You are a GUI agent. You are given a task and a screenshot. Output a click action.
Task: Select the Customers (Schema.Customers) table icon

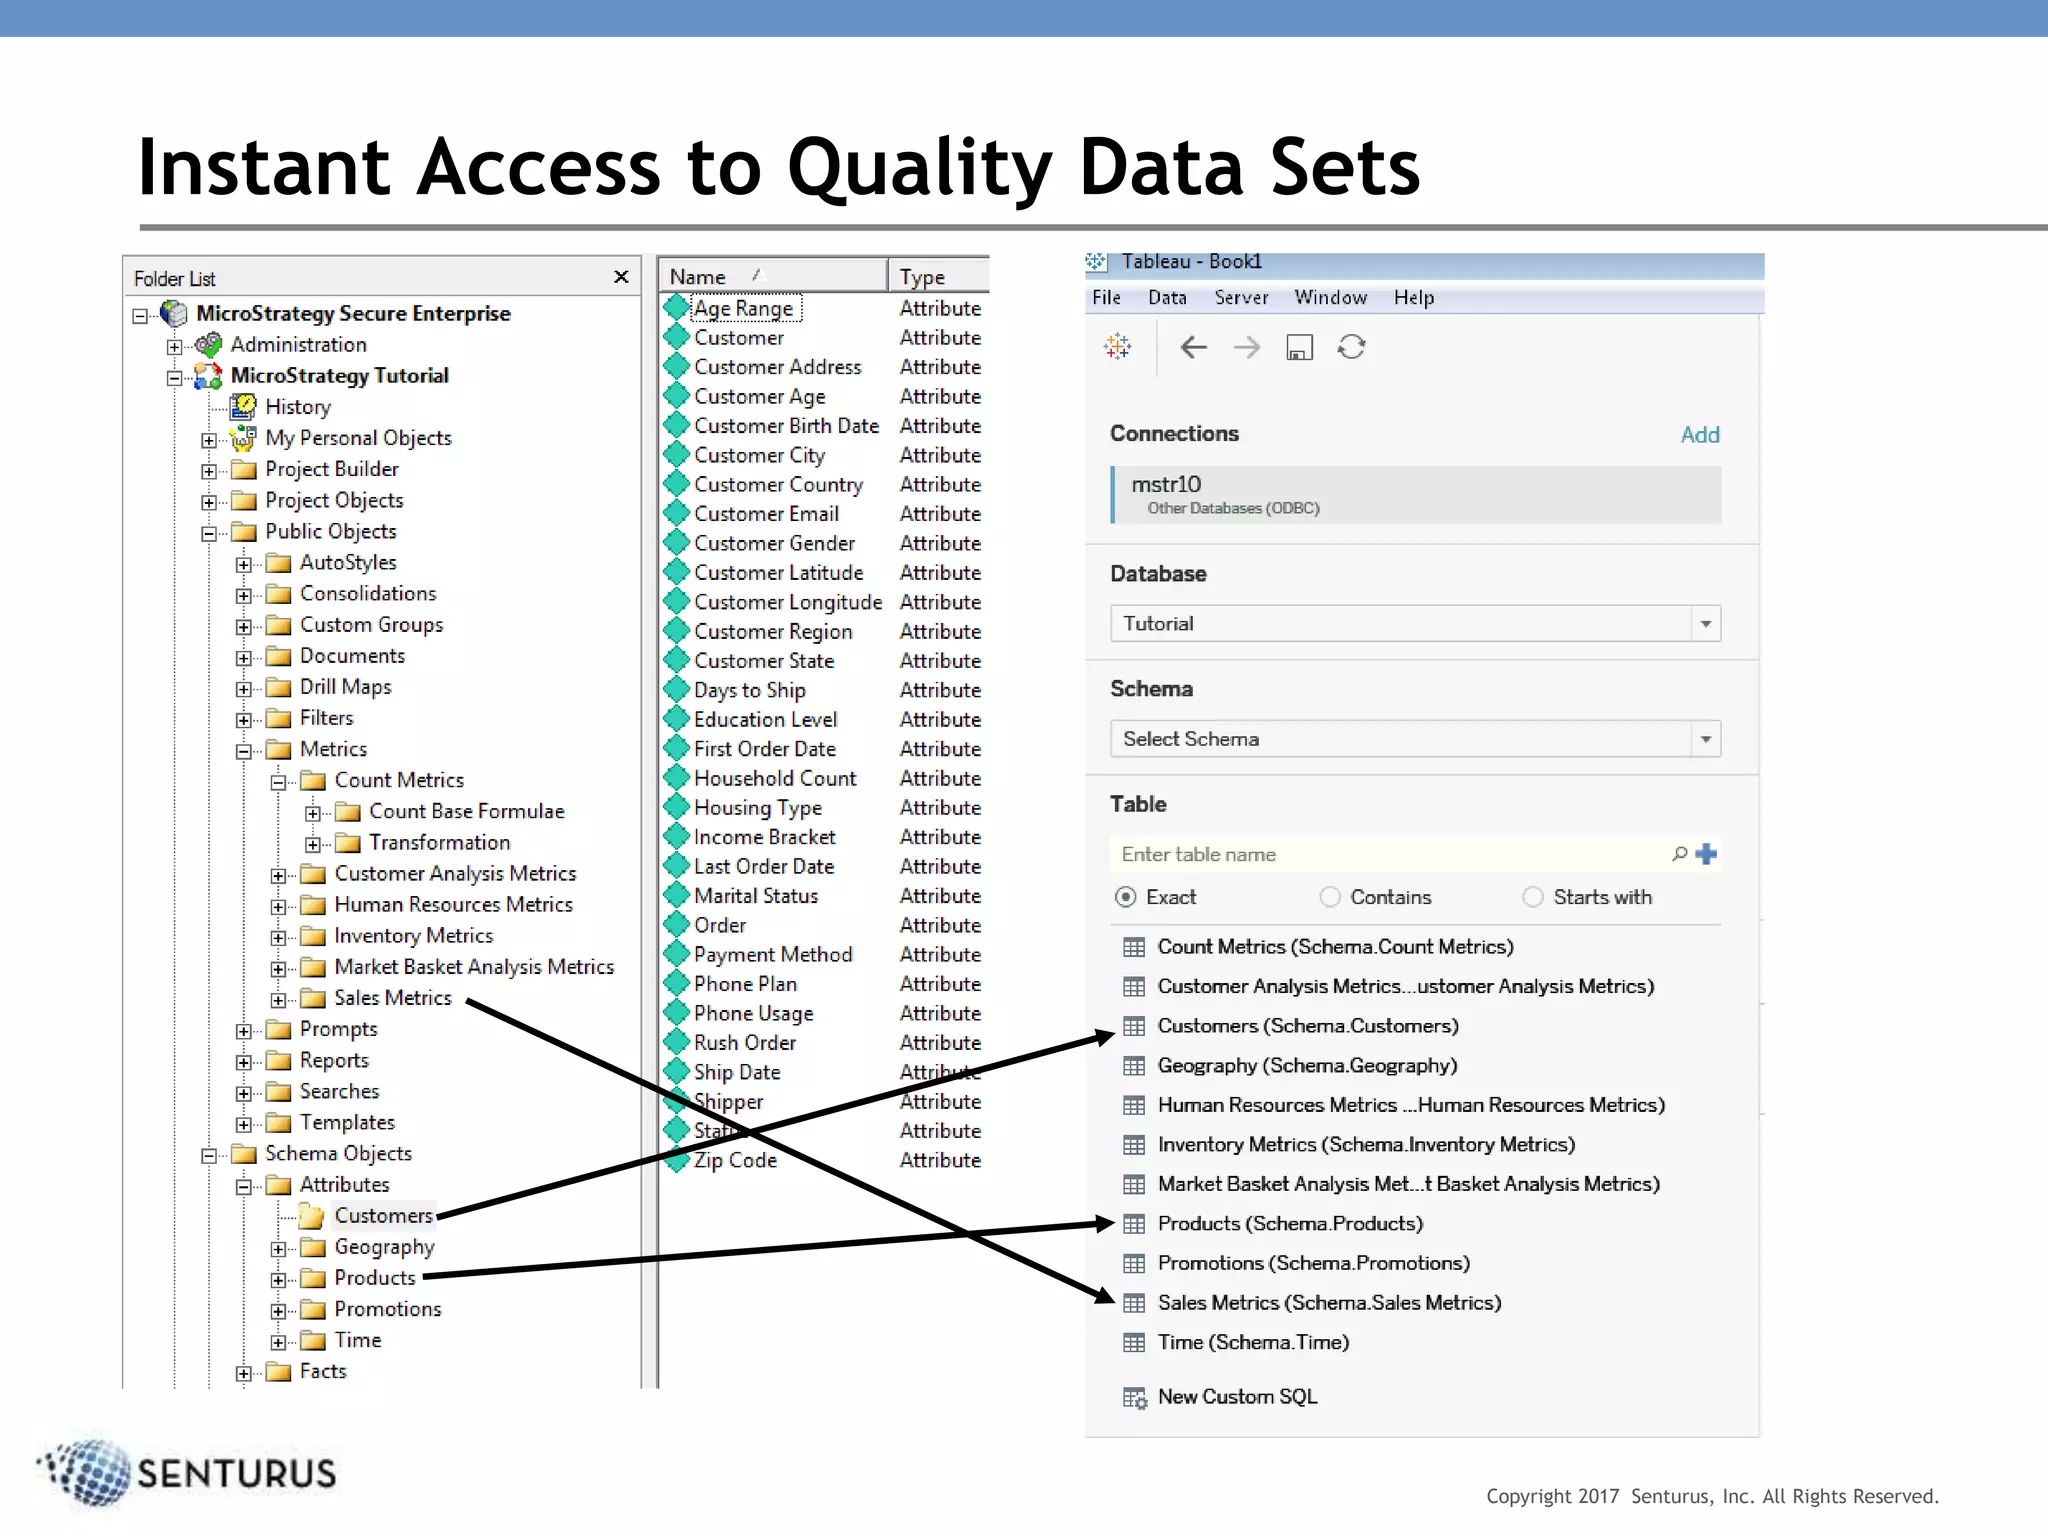point(1134,1026)
